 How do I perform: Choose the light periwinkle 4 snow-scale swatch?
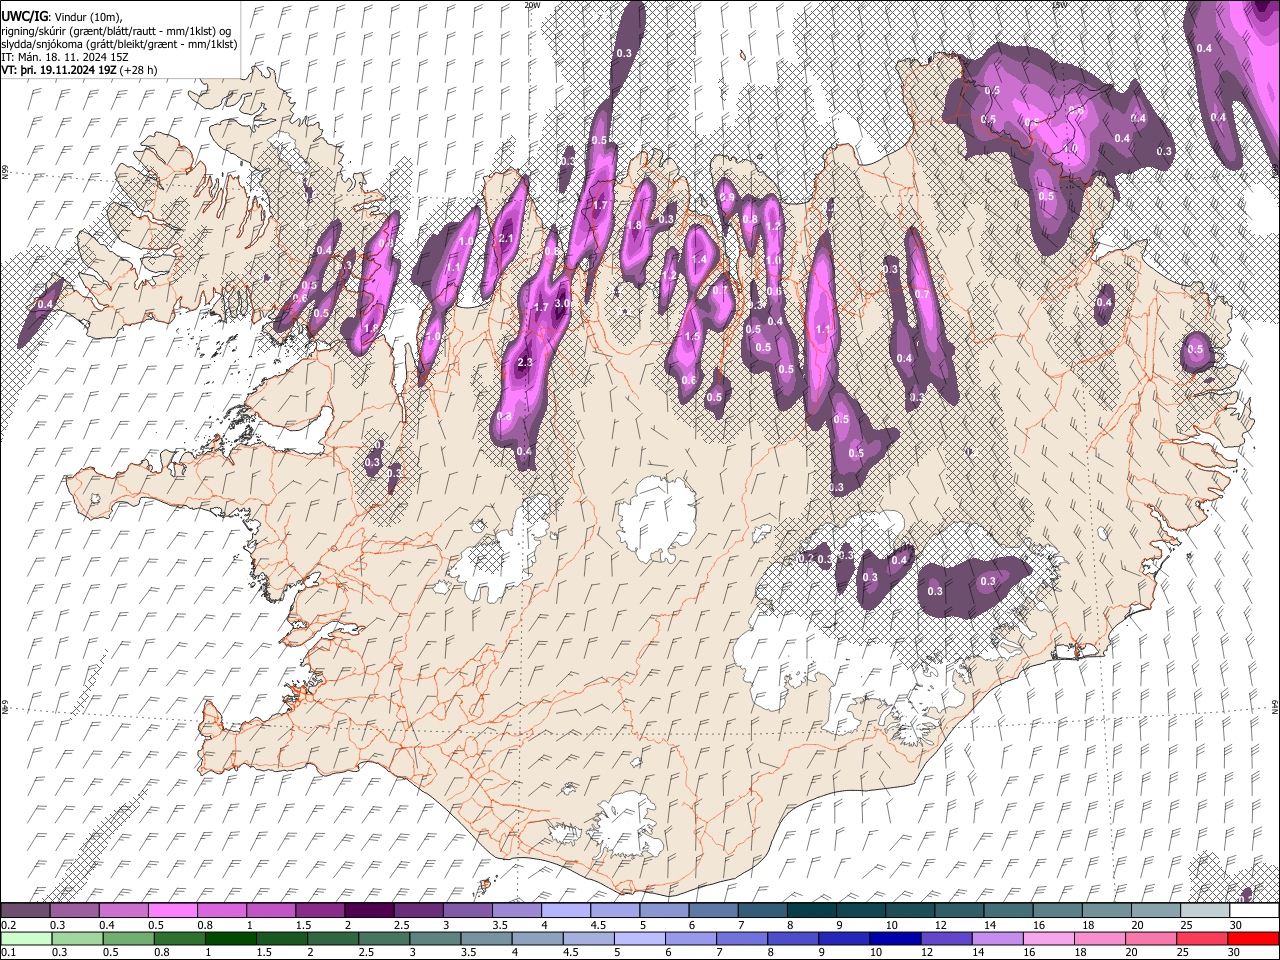(564, 910)
